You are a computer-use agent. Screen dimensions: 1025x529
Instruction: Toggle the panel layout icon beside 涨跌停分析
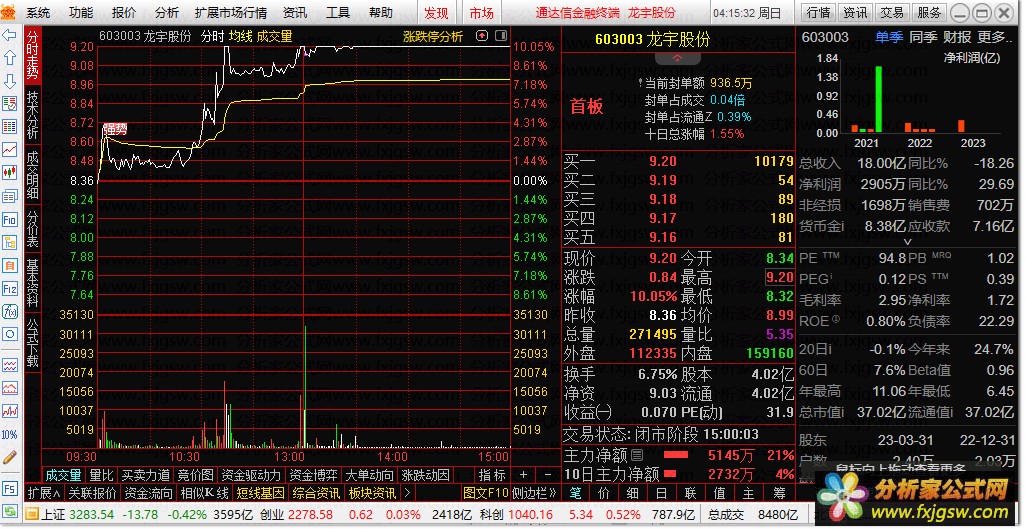click(501, 36)
